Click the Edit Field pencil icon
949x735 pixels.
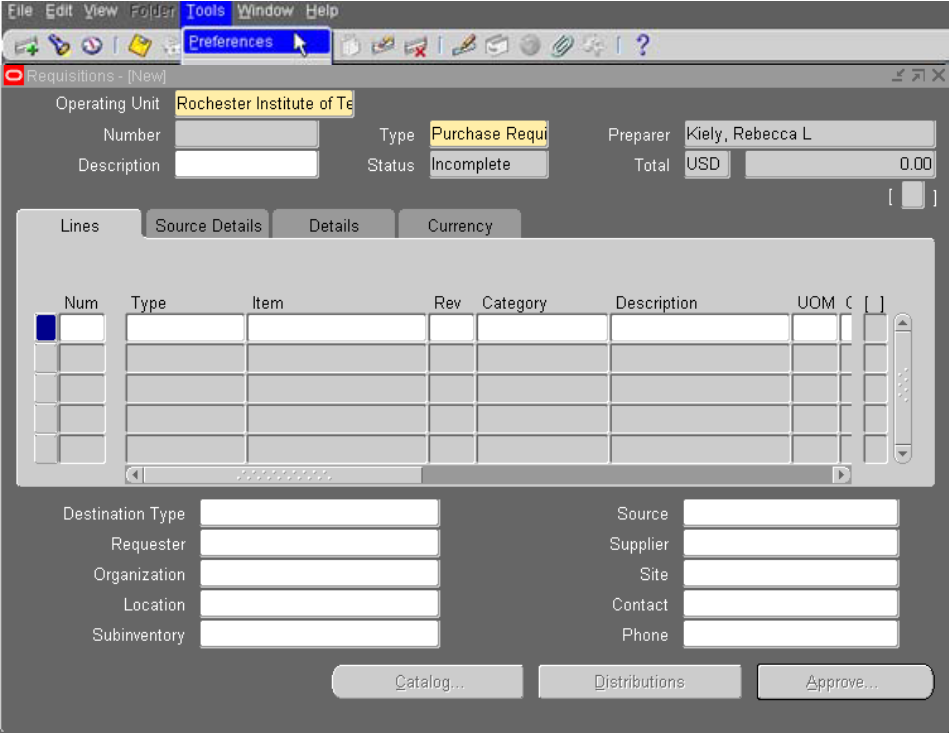(x=462, y=46)
